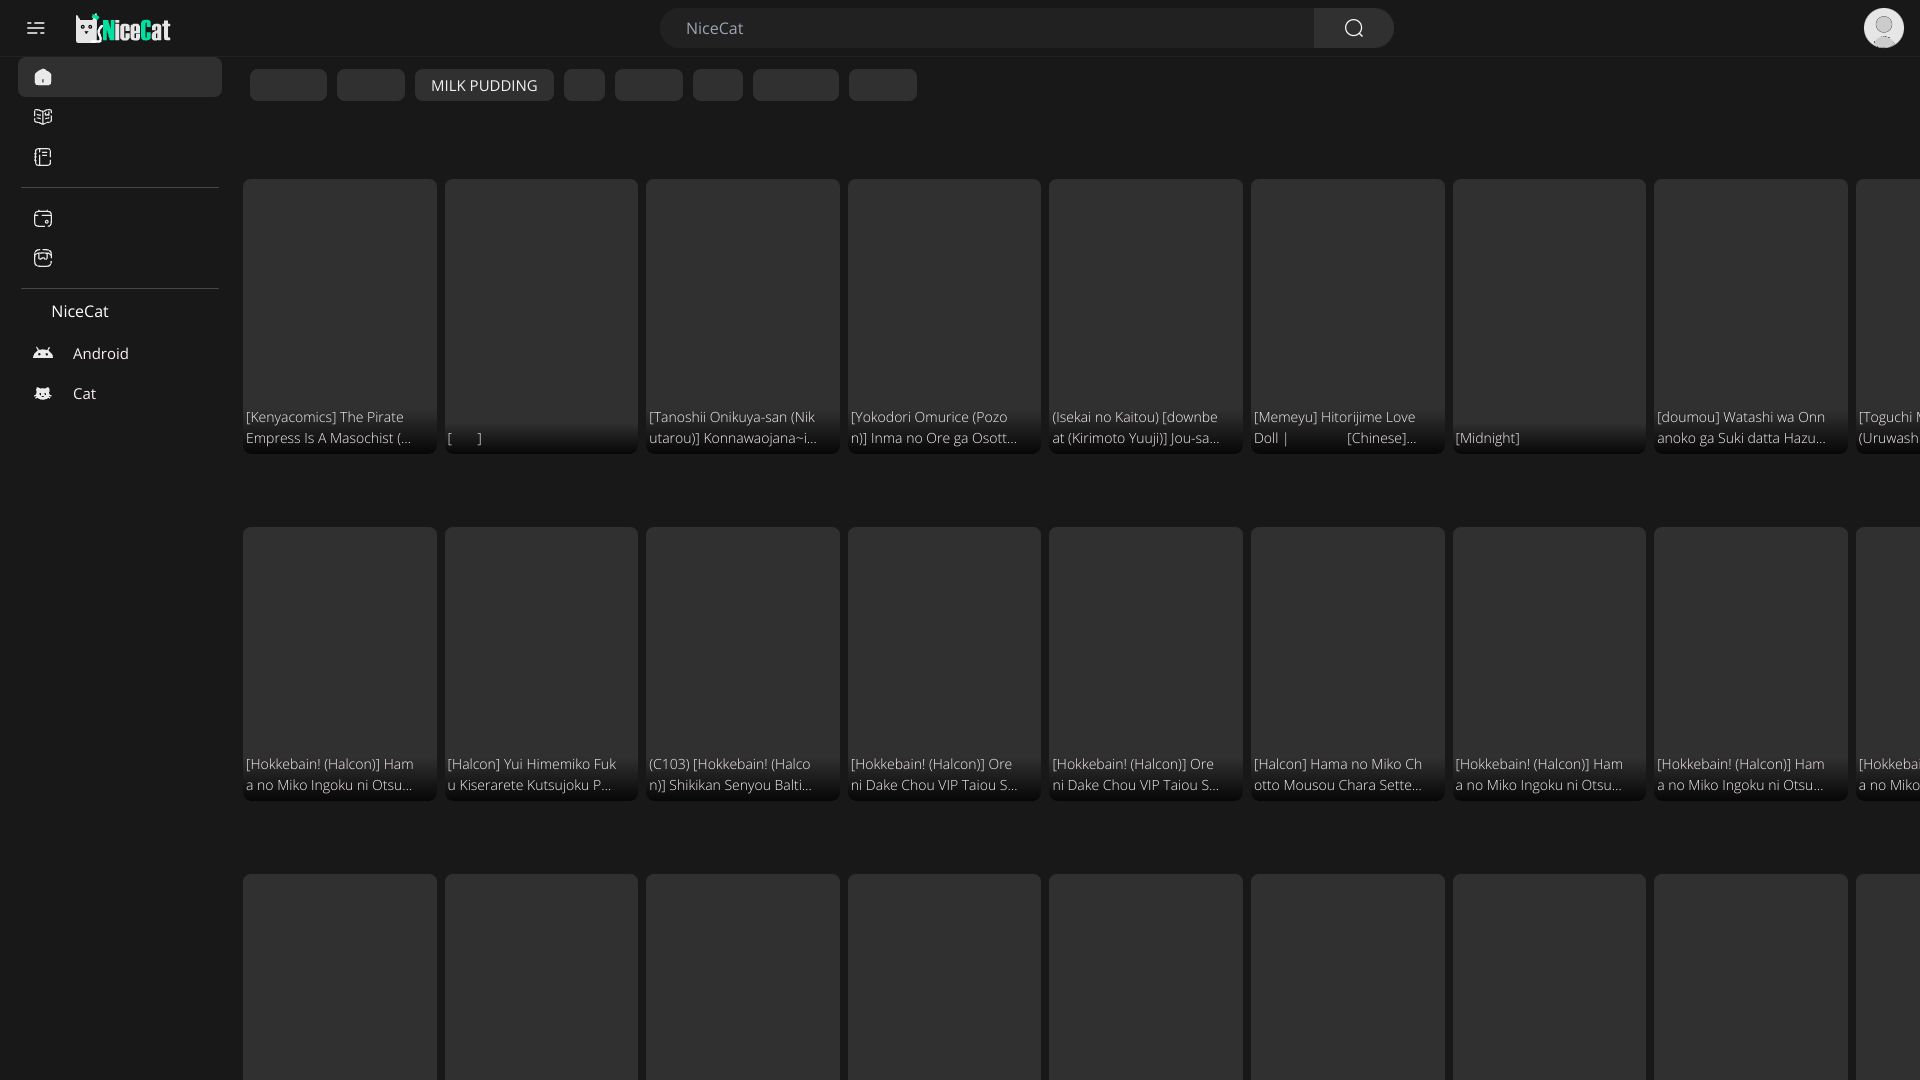
Task: Click the '[Halcon] Yui Himemiko' title text
Action: [532, 774]
